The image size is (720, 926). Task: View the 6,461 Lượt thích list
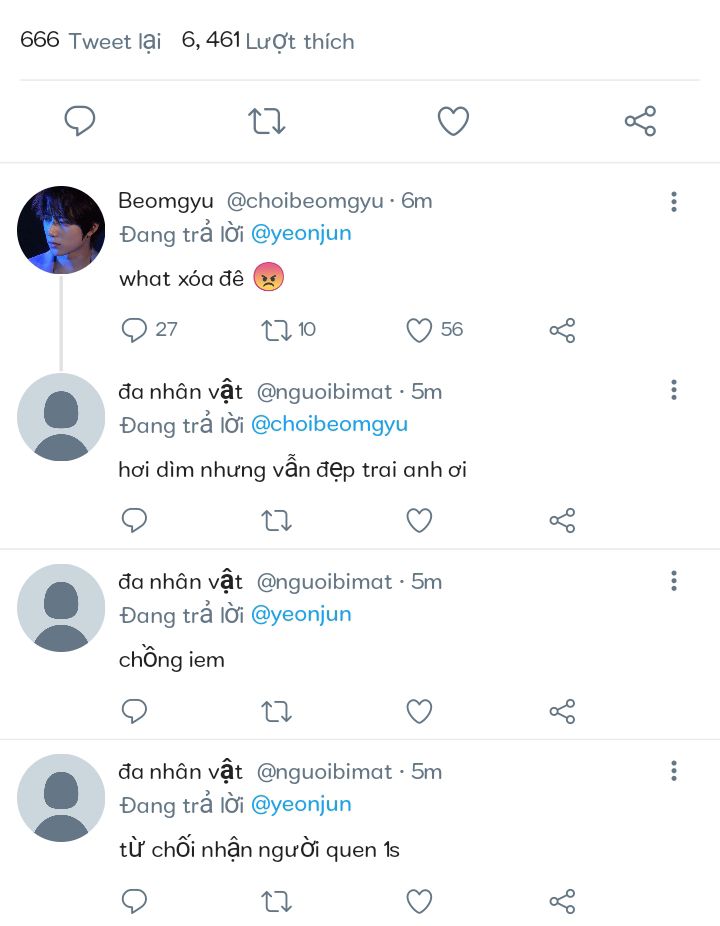coord(268,41)
